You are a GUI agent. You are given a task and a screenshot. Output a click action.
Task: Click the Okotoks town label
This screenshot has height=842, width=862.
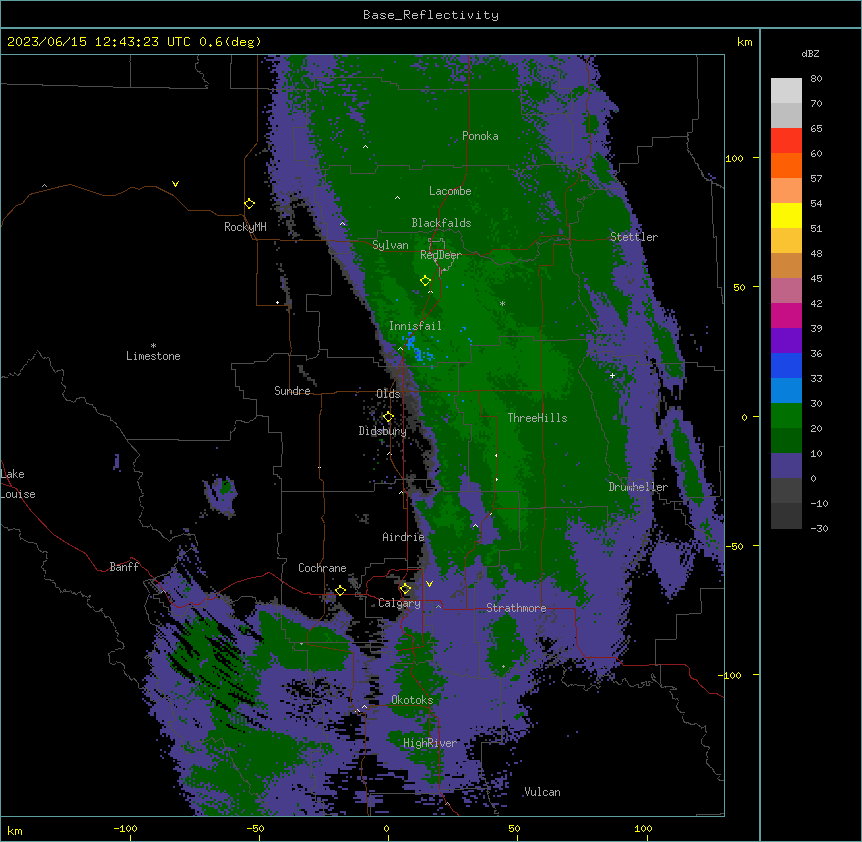412,700
